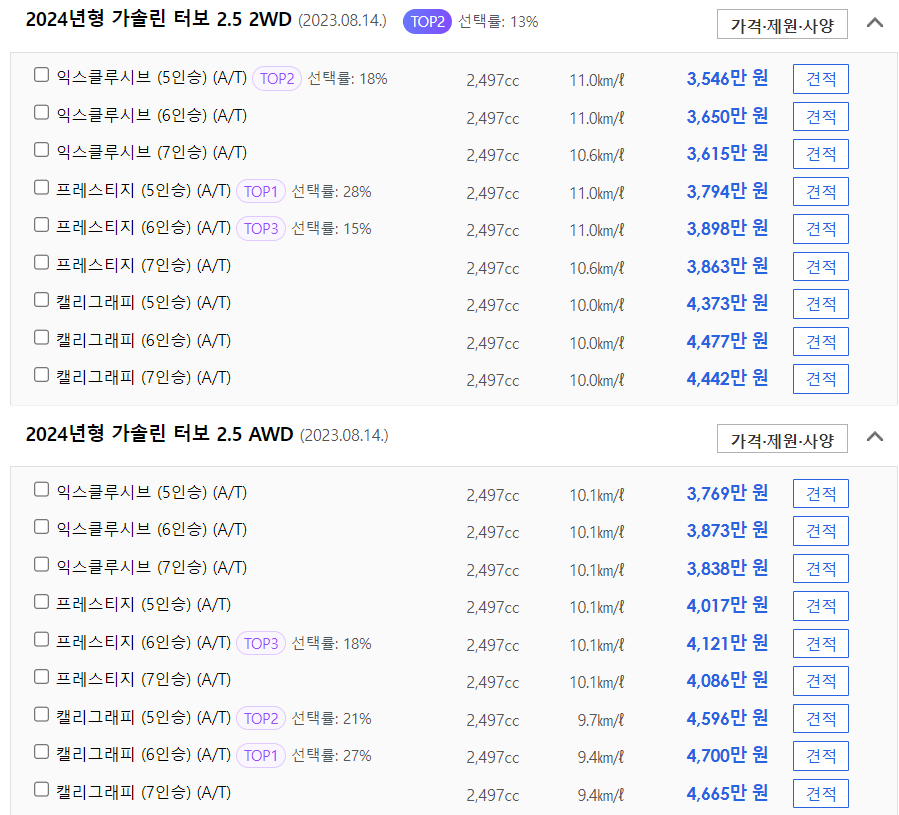Get 견적 for the 4,017만 원 trim
The height and width of the screenshot is (815, 899).
click(820, 606)
